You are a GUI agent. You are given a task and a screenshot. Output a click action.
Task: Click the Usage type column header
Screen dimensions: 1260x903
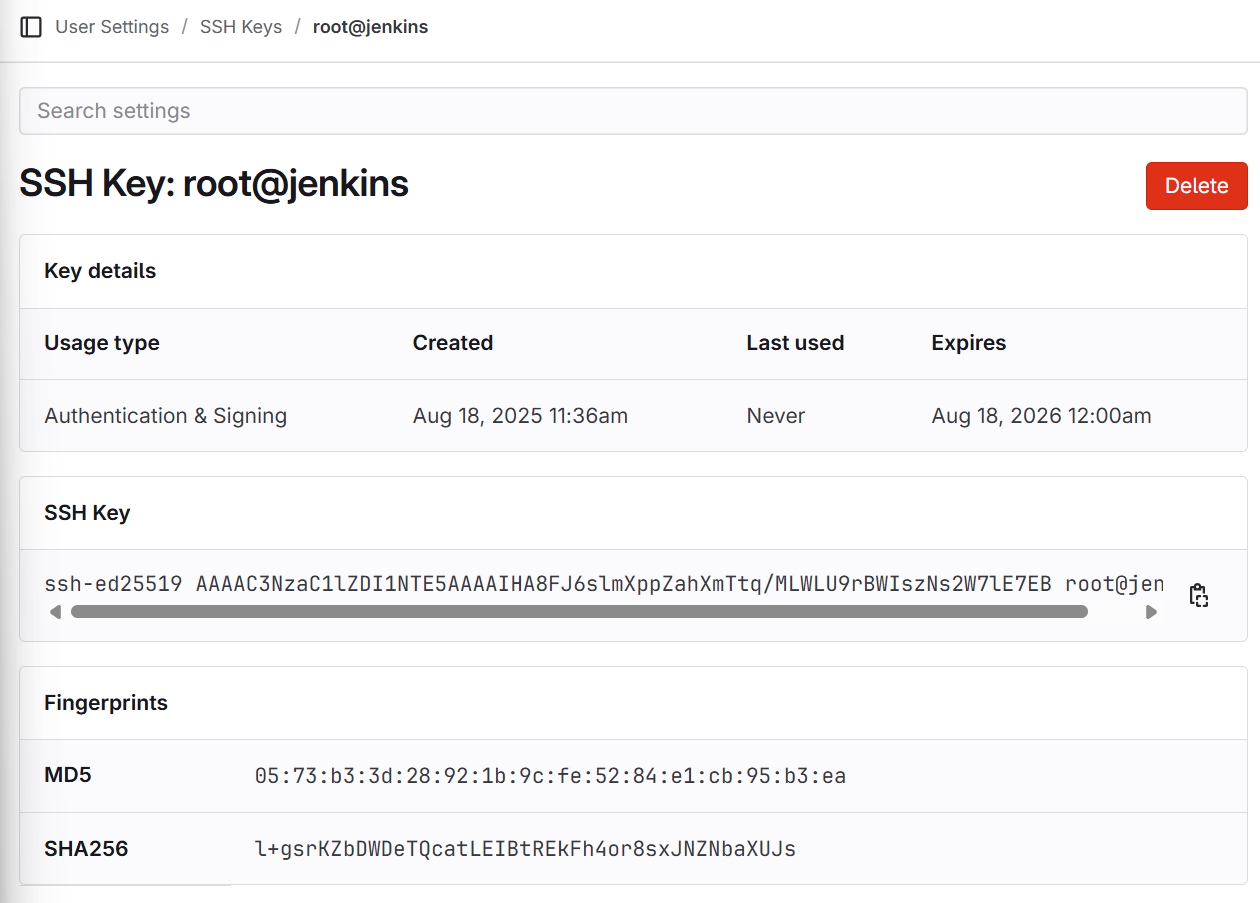tap(102, 343)
